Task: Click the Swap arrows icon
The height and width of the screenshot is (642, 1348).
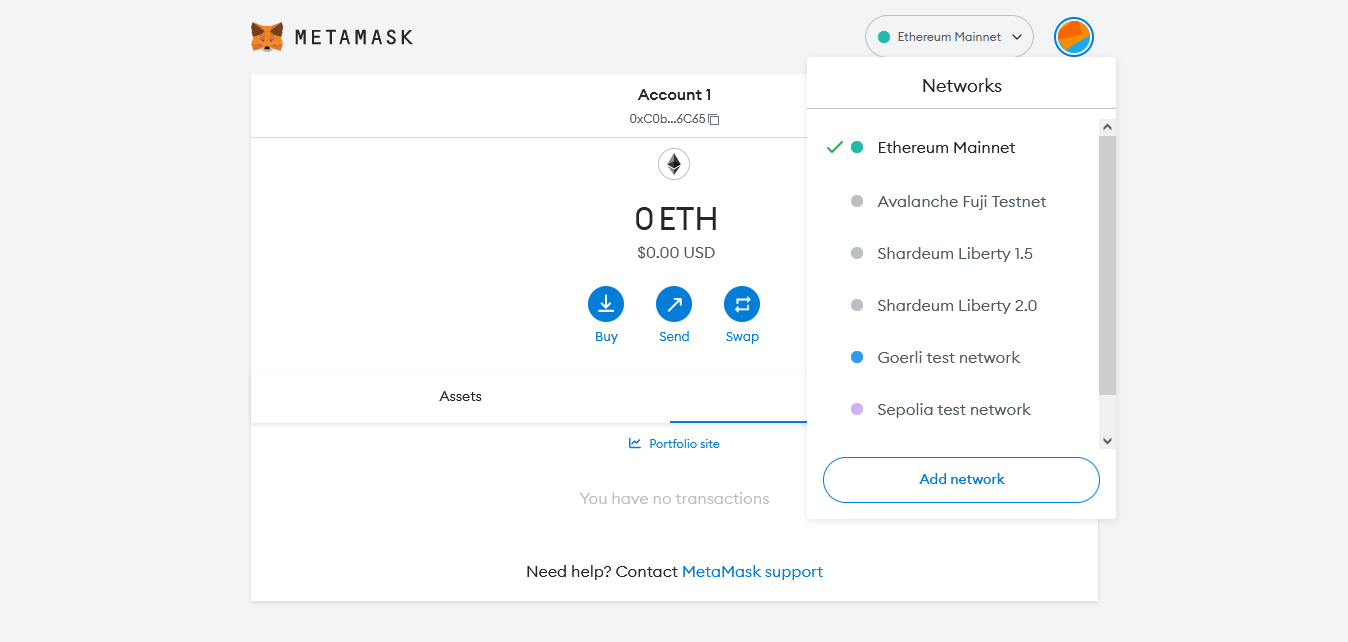Action: point(742,304)
